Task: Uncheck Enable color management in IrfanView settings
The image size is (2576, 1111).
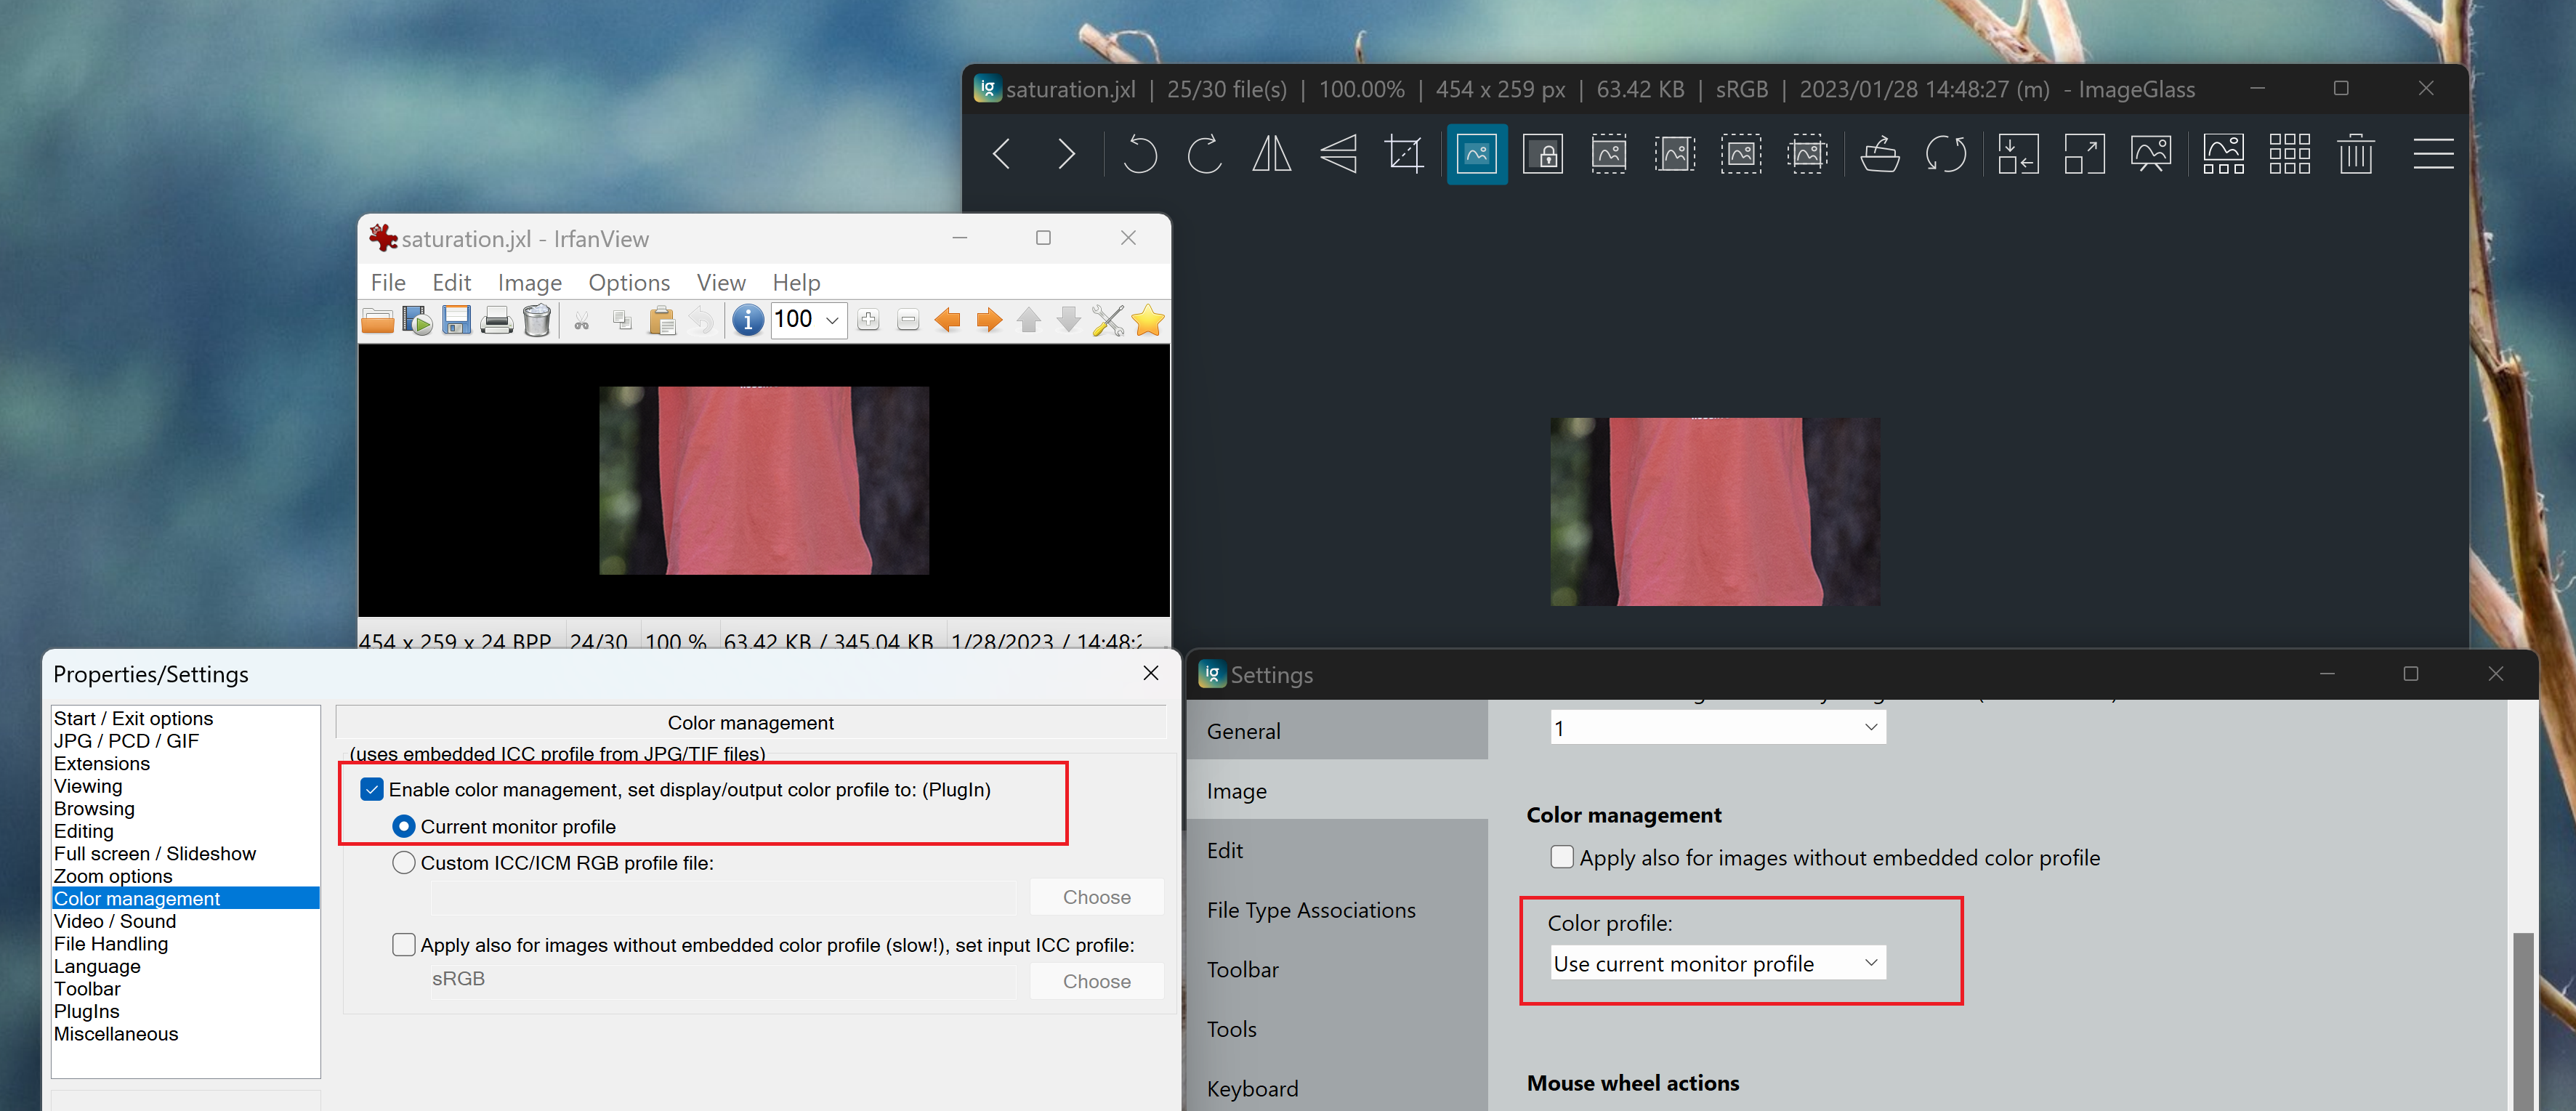Action: [x=373, y=789]
